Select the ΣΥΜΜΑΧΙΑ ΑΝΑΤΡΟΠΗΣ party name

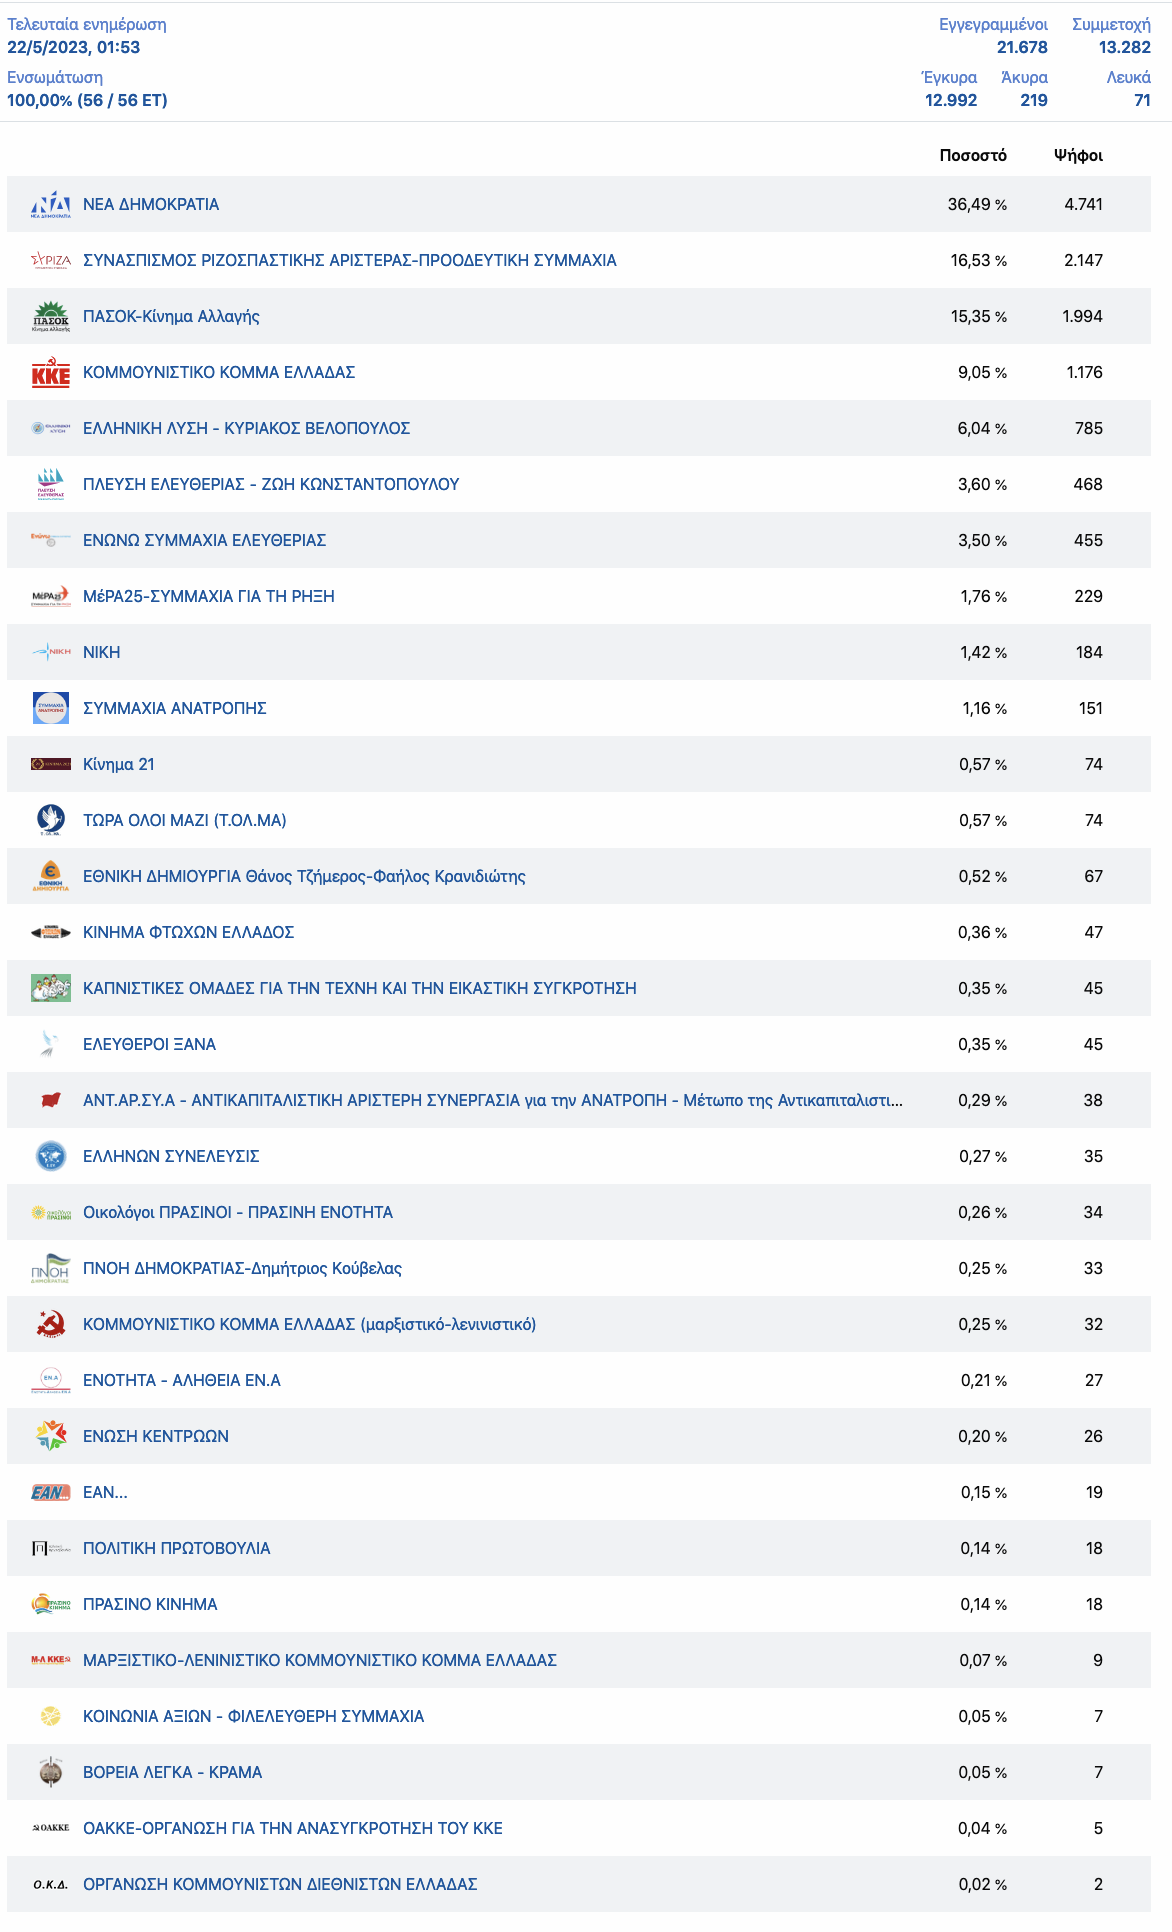[x=174, y=708]
